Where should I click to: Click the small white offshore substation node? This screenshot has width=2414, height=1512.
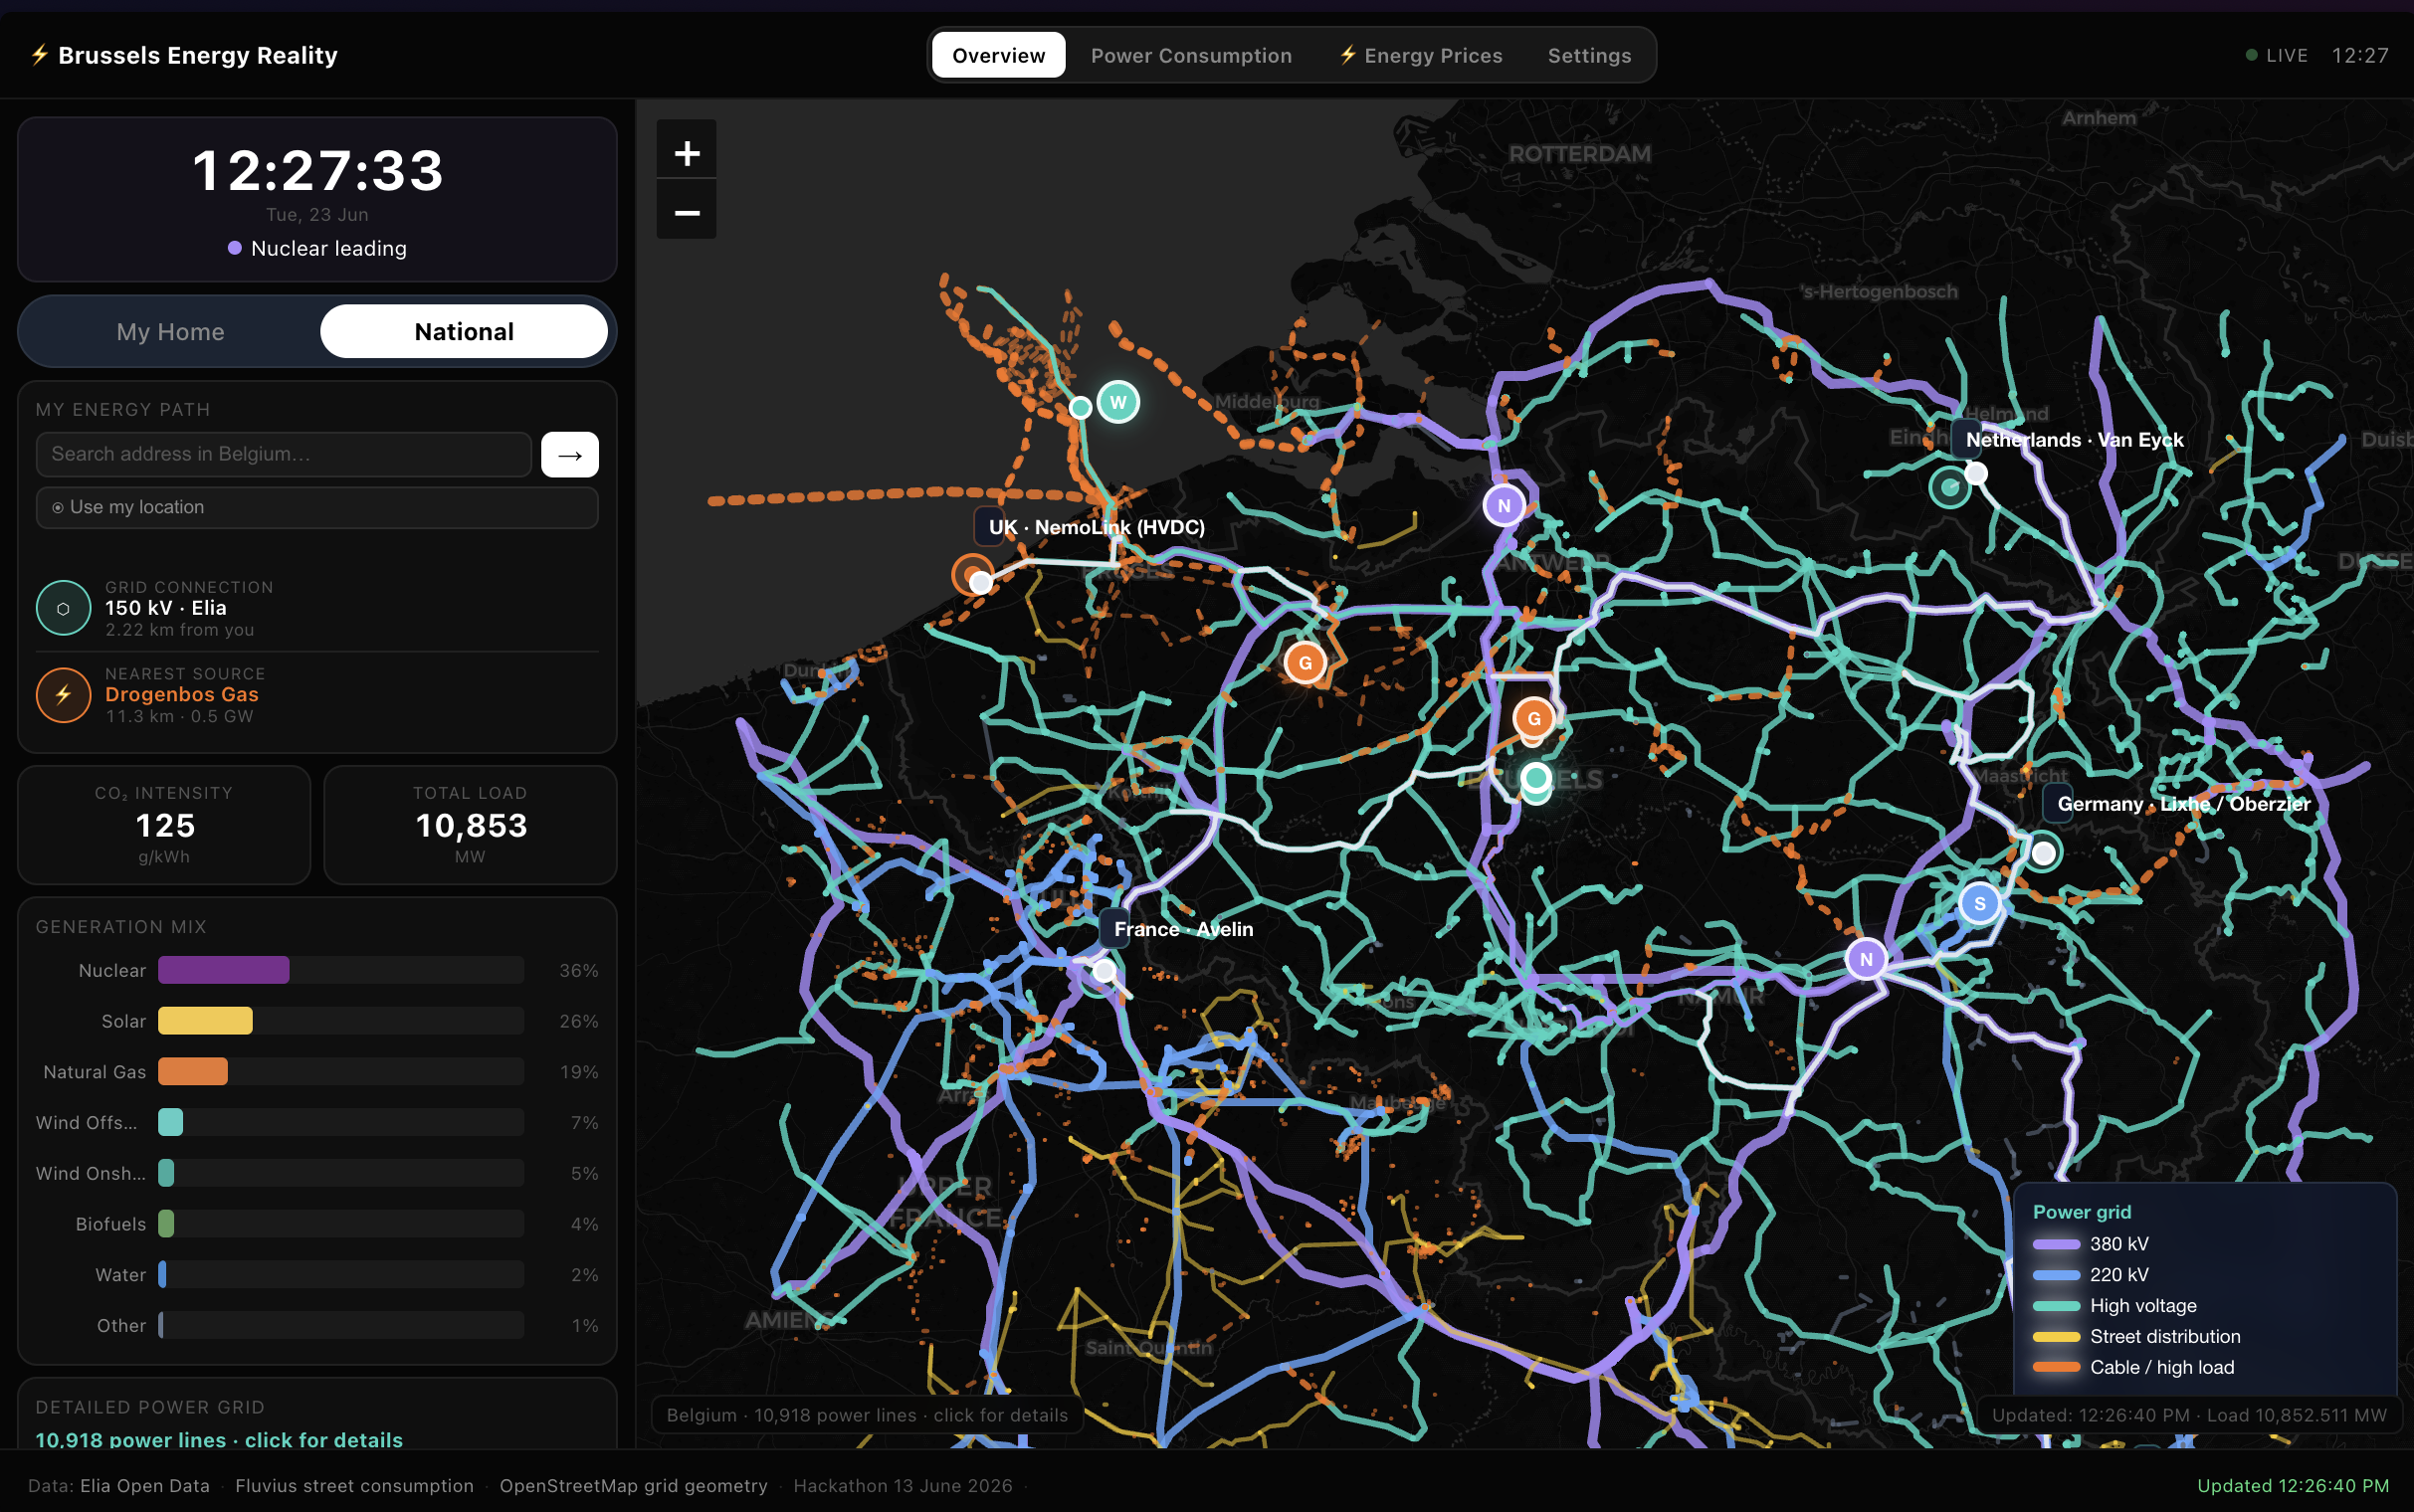[1080, 407]
